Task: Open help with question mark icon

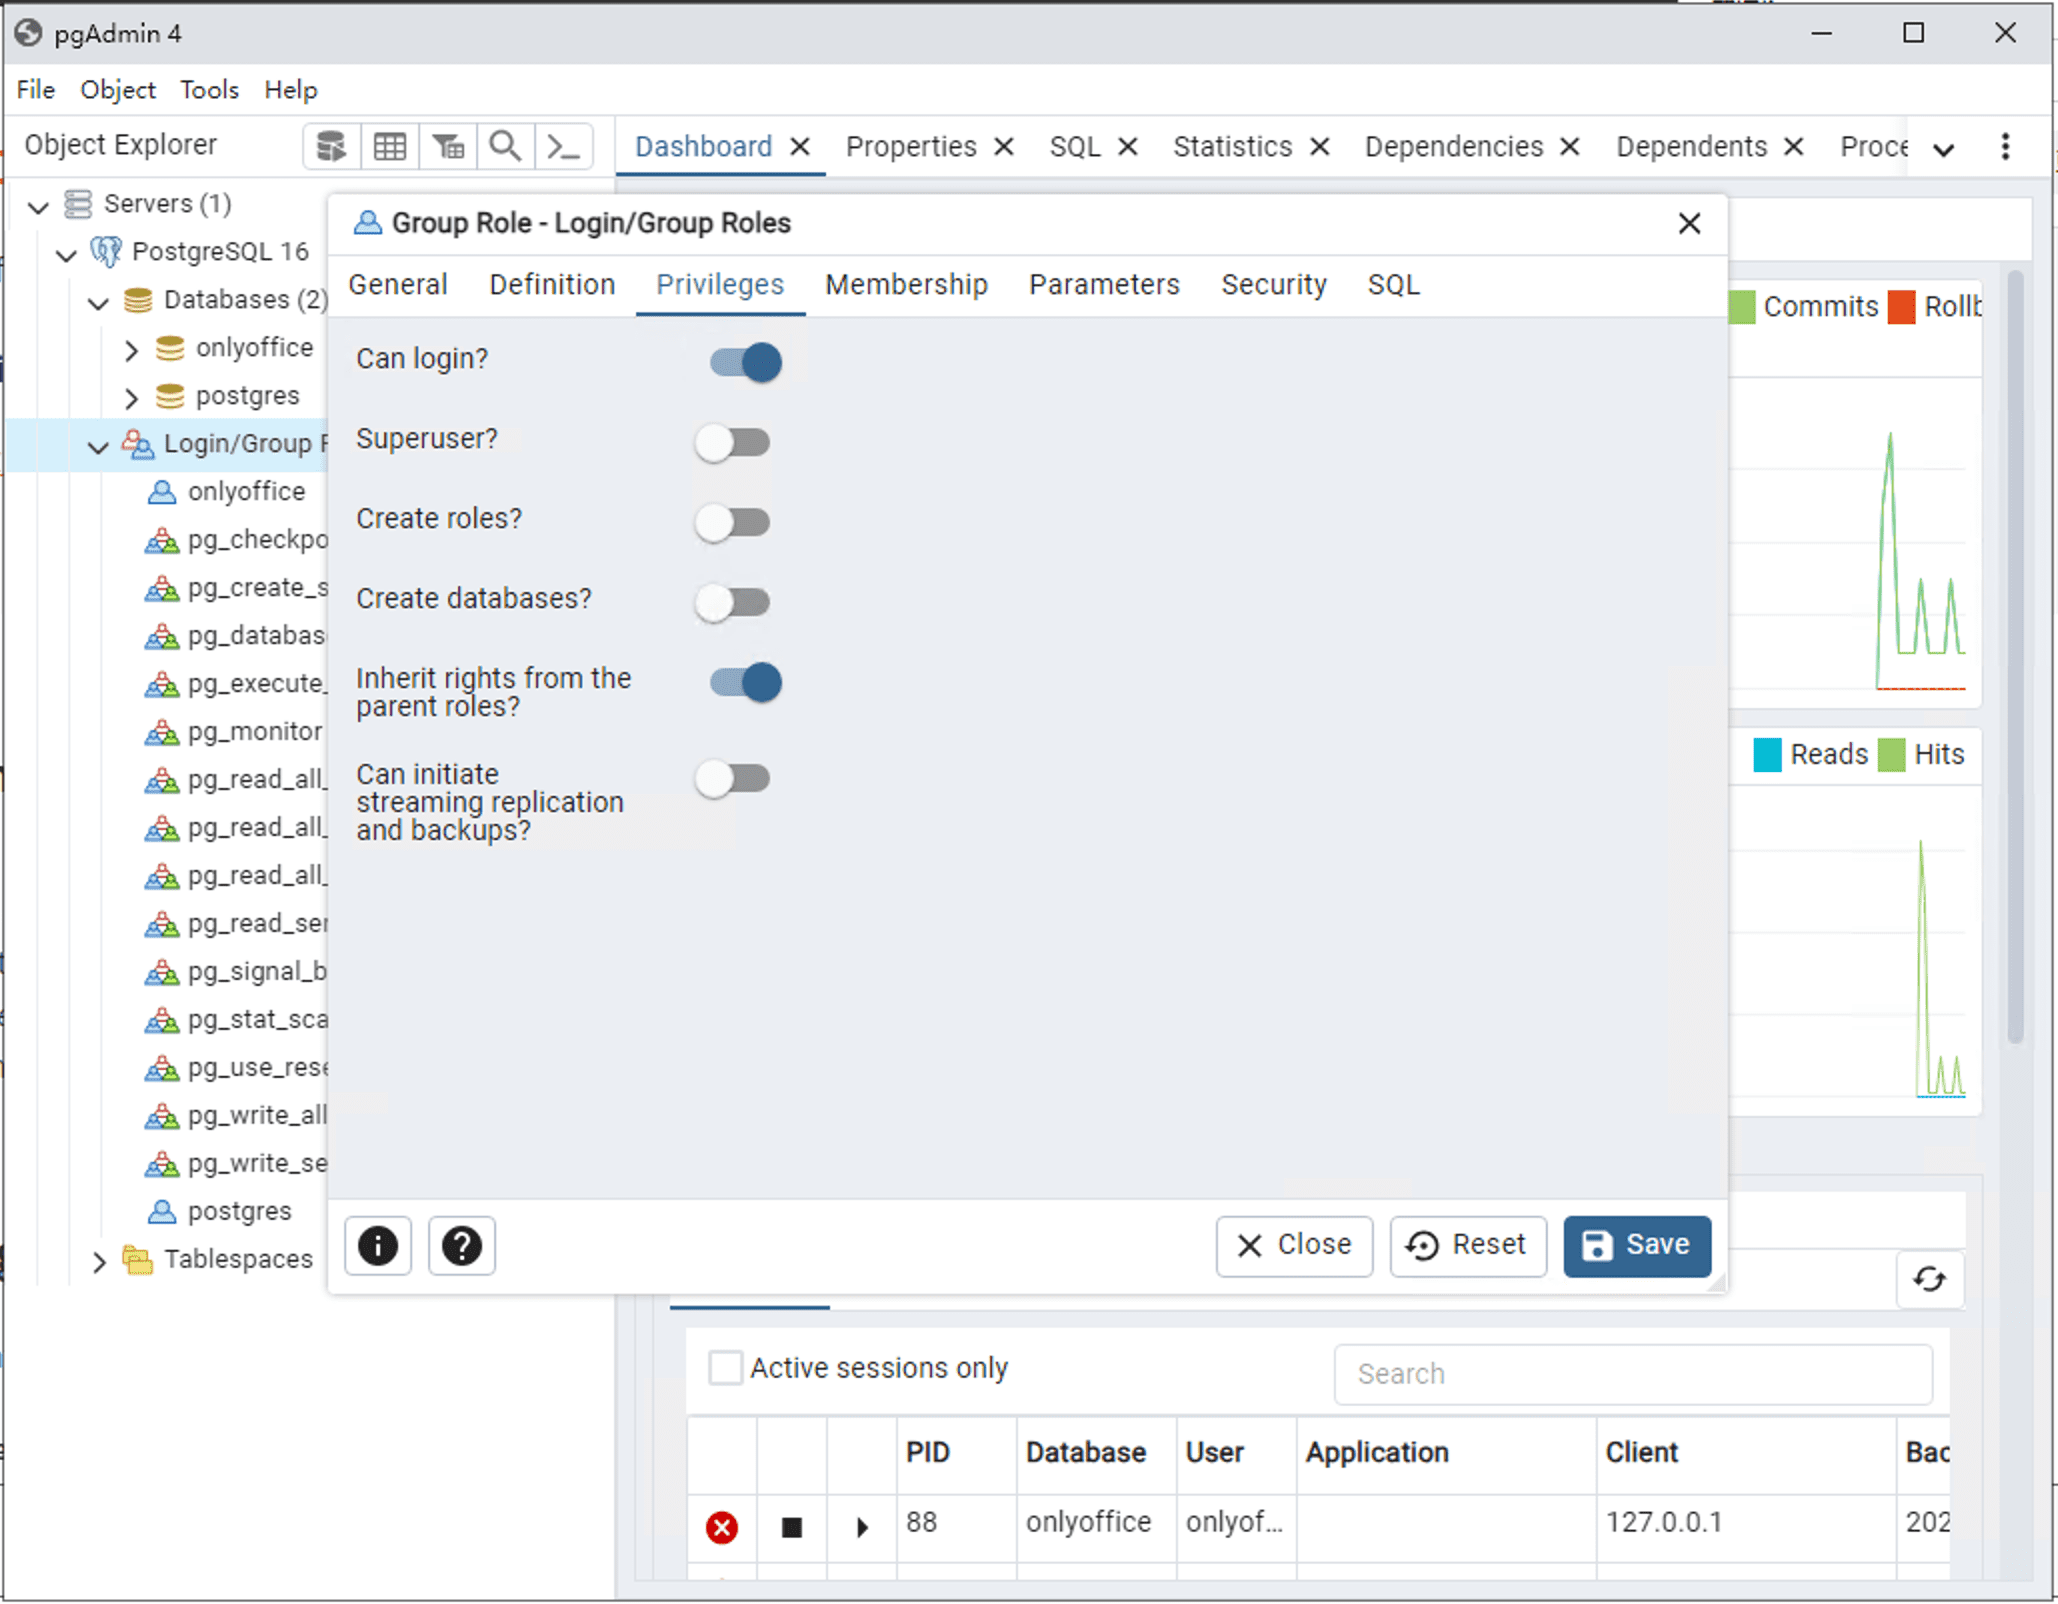Action: (461, 1246)
